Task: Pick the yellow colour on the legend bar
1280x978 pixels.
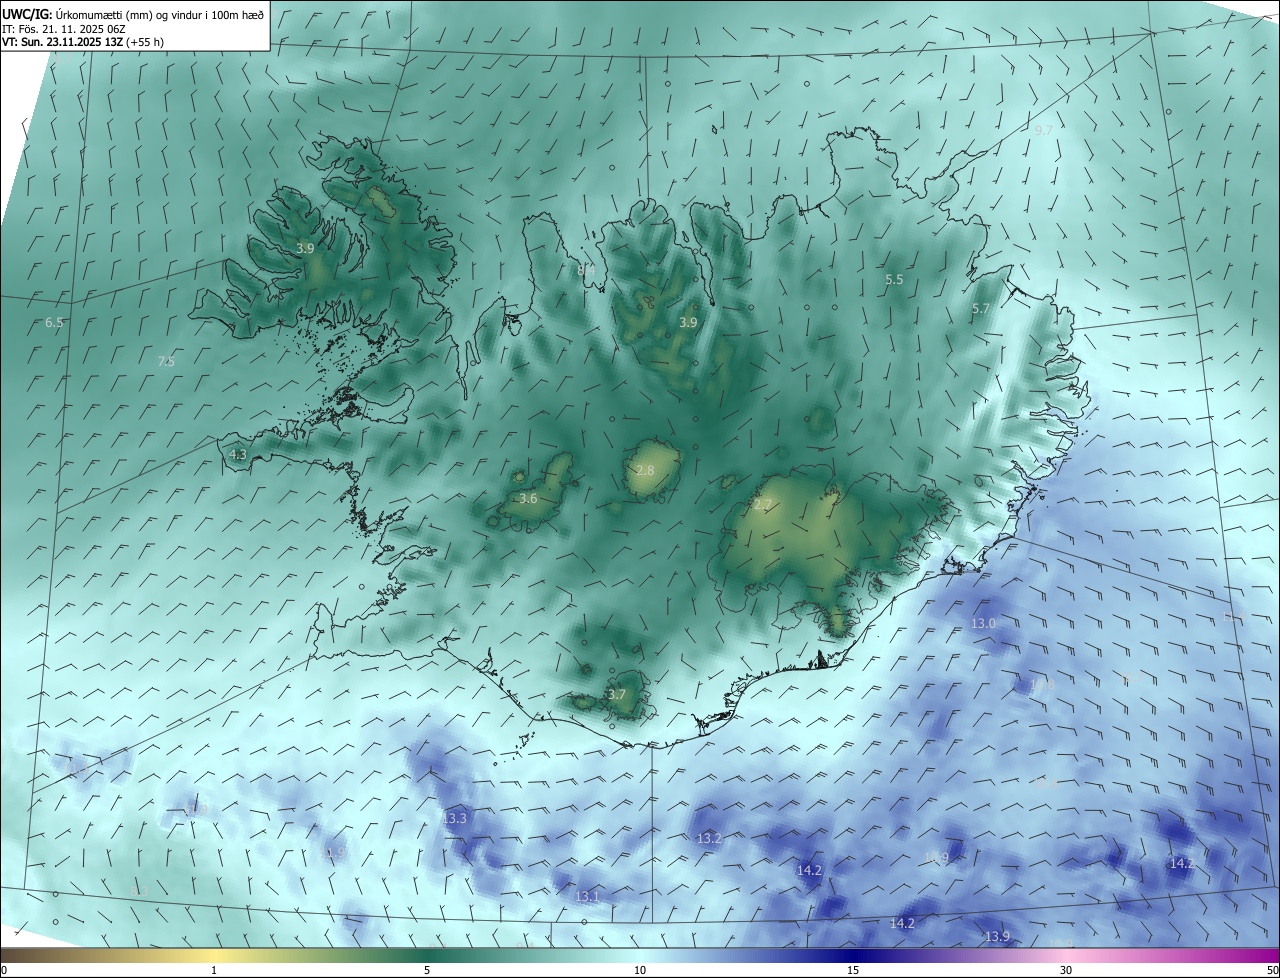Action: [214, 955]
